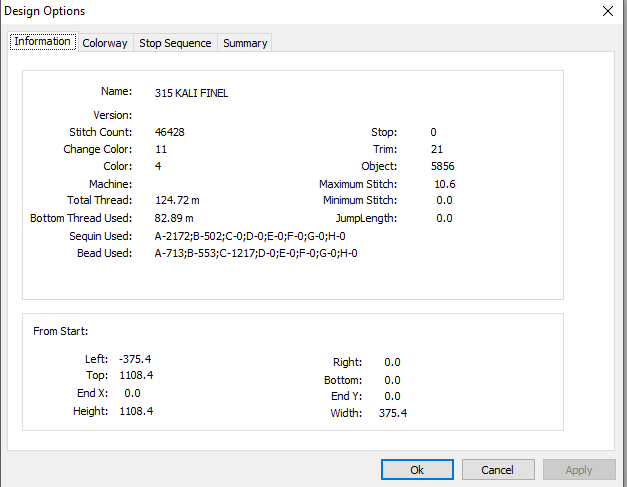Click the Name: label
The image size is (627, 487).
coord(116,92)
